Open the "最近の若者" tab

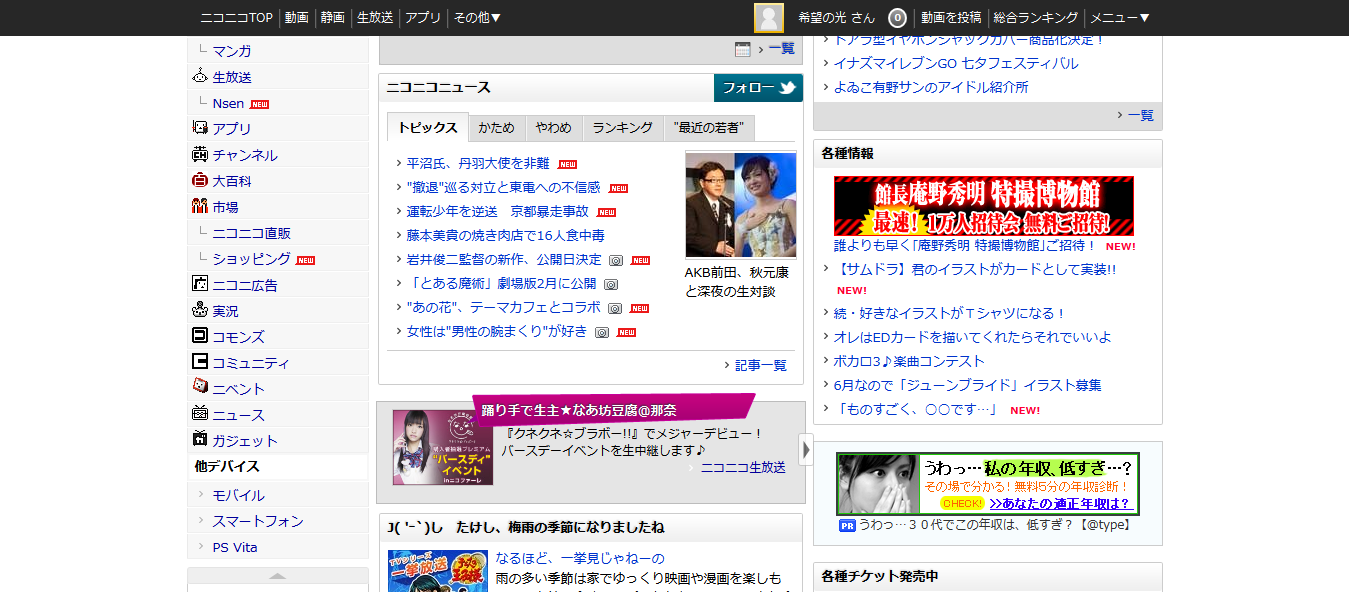click(709, 127)
